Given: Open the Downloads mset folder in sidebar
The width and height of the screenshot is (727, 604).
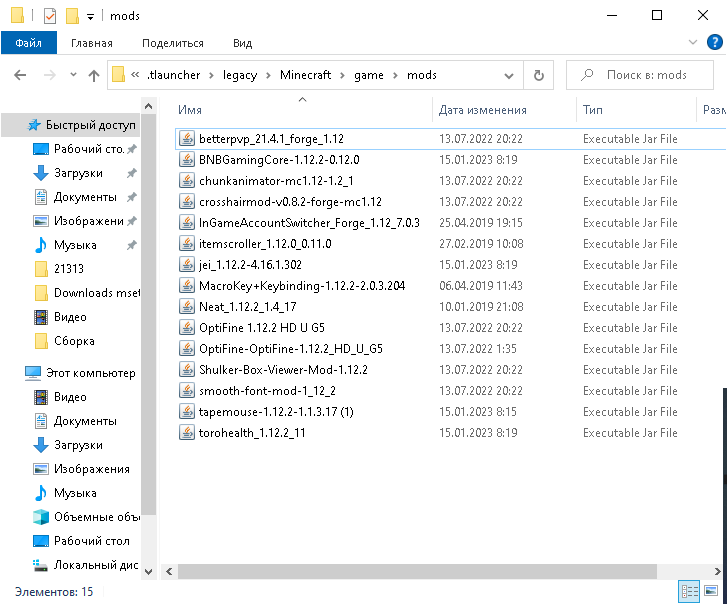Looking at the screenshot, I should pyautogui.click(x=87, y=292).
